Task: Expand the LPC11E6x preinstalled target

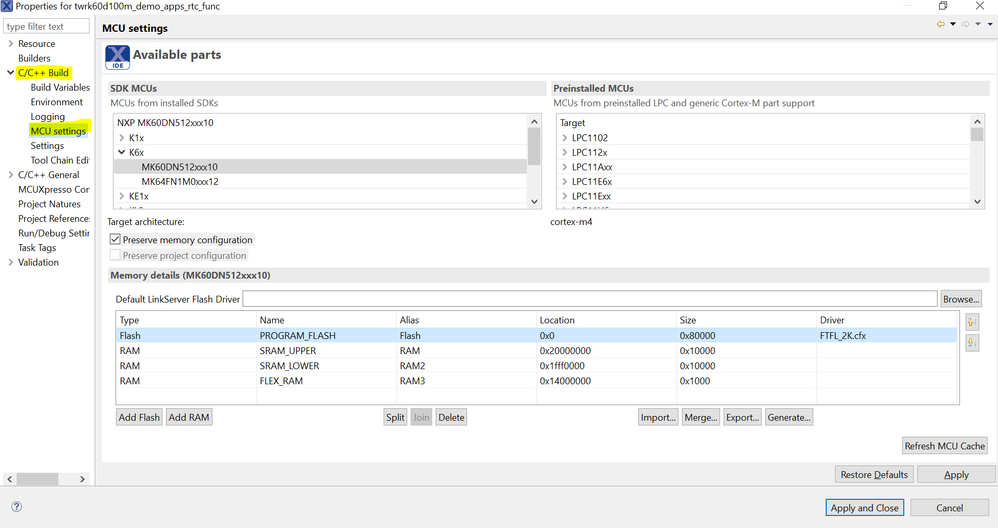Action: pyautogui.click(x=565, y=181)
